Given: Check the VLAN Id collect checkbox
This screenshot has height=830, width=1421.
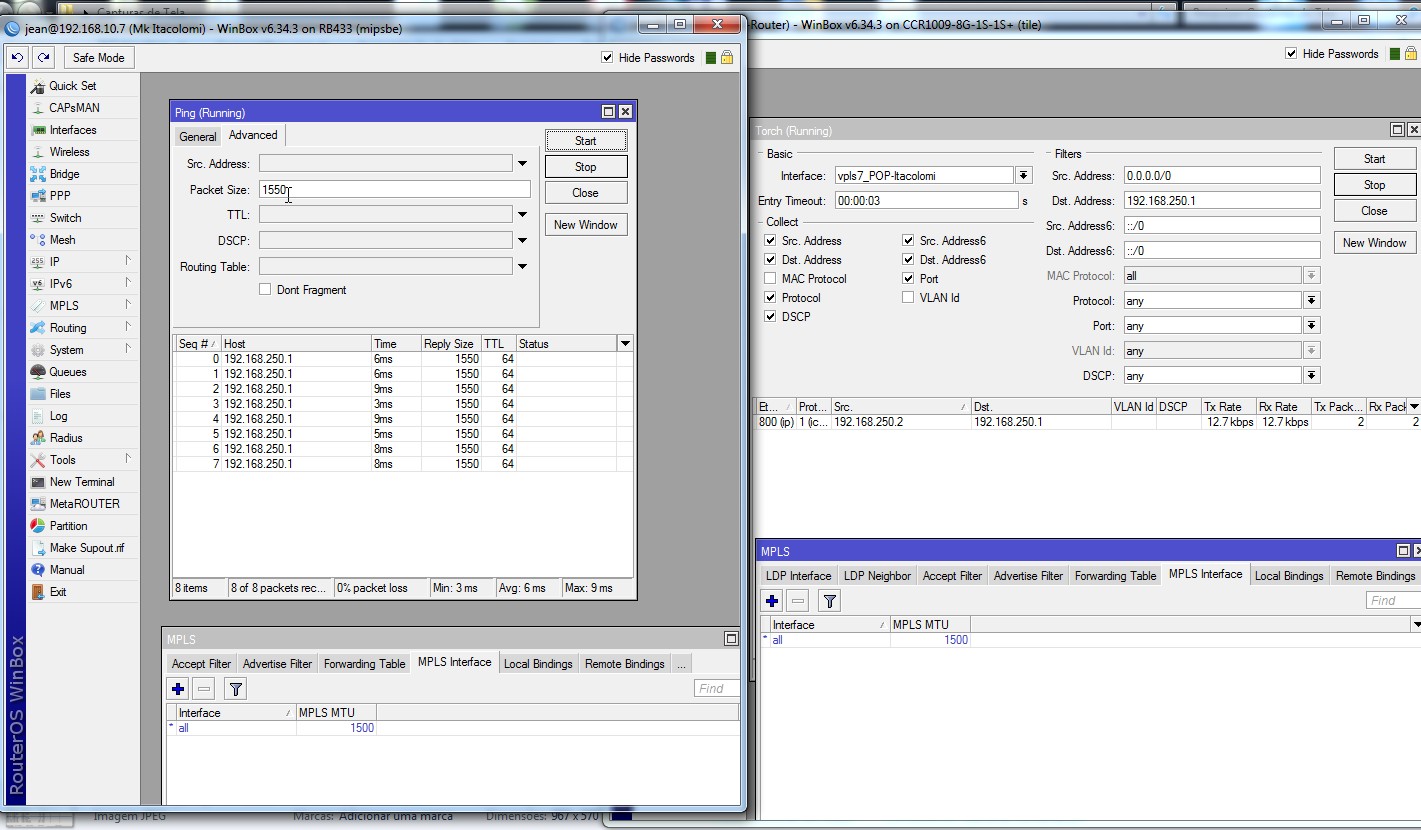Looking at the screenshot, I should pos(908,298).
